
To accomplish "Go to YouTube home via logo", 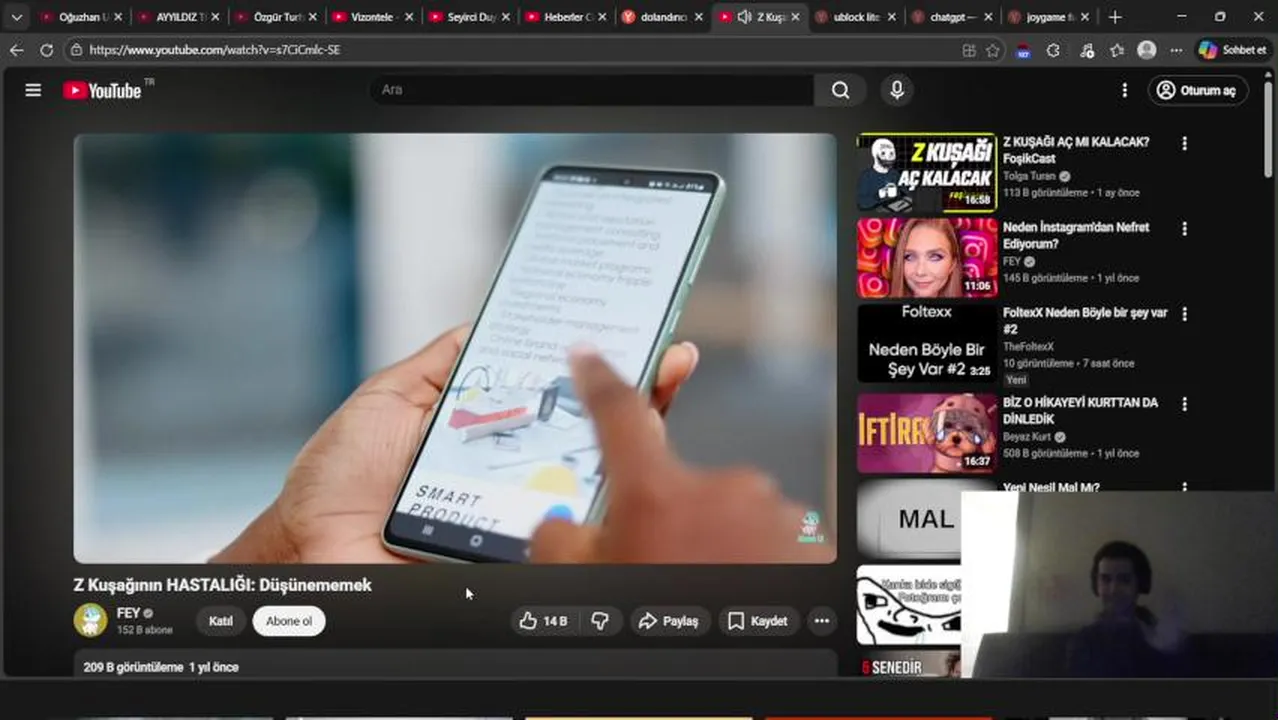I will click(x=103, y=90).
